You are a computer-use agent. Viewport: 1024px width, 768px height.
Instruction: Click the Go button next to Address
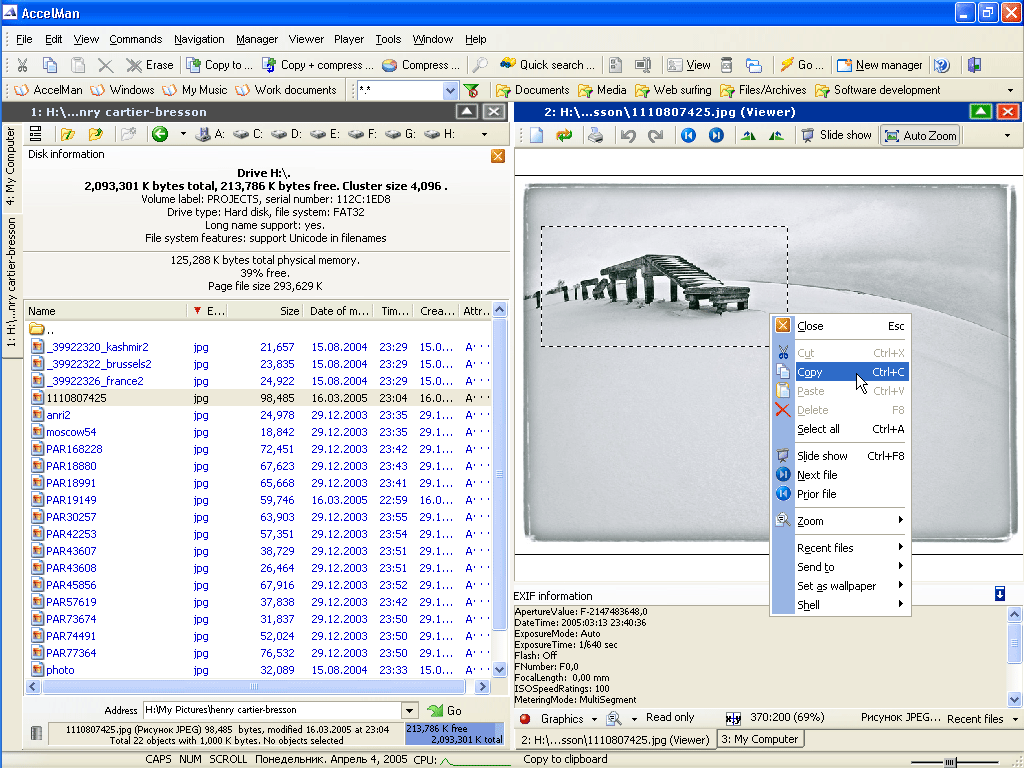coord(444,710)
